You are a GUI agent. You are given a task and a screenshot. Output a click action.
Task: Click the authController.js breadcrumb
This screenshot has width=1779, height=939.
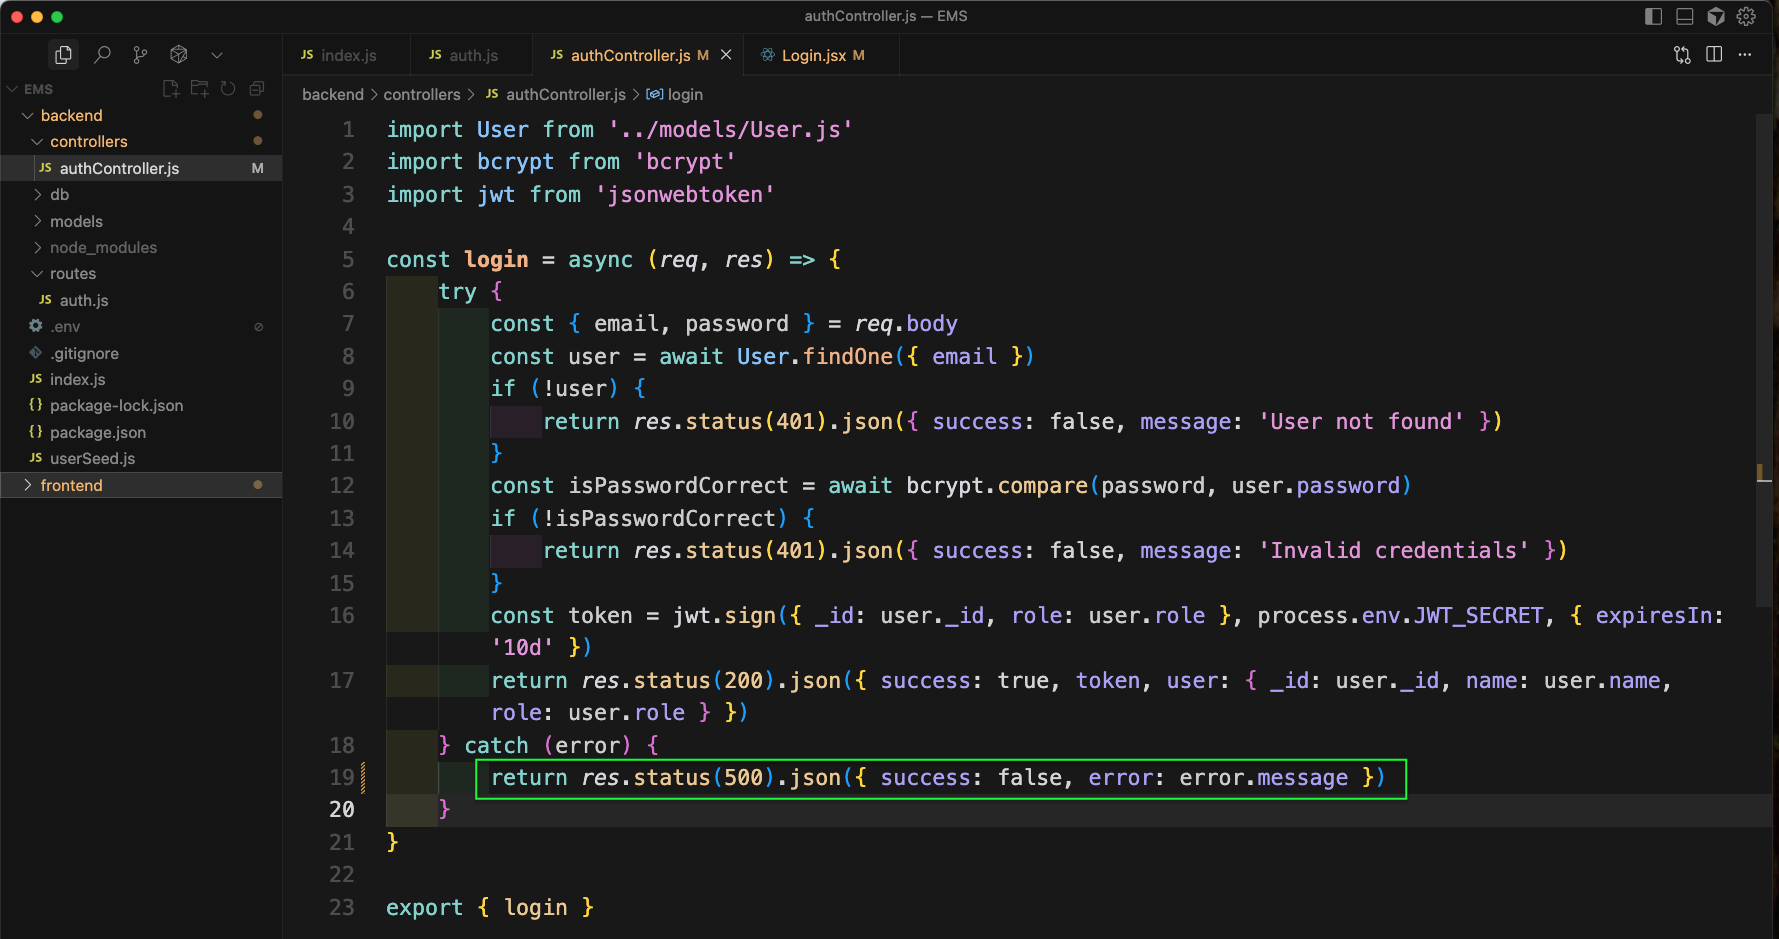pyautogui.click(x=555, y=95)
